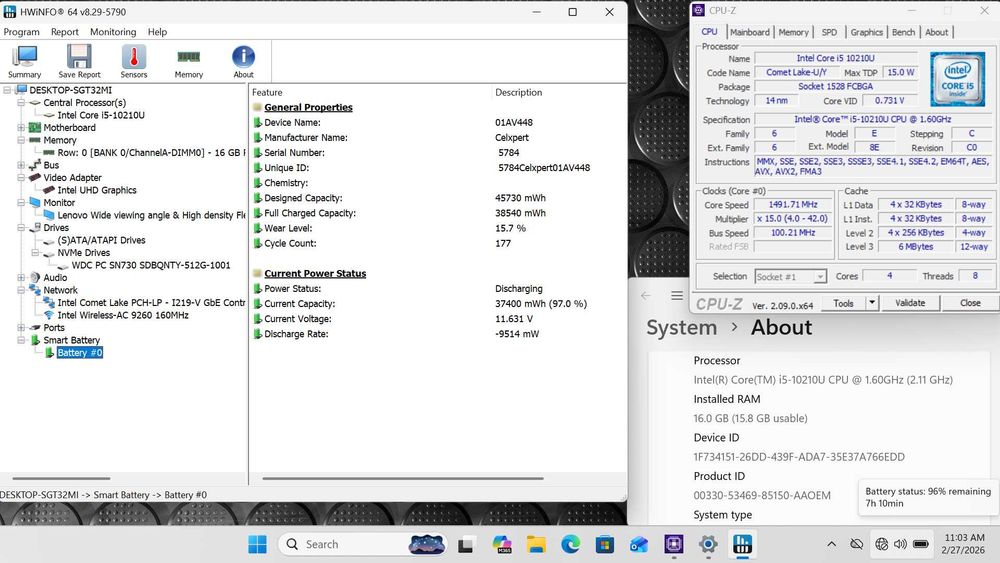Open the Settings gear on the taskbar
The image size is (1000, 563).
(708, 545)
